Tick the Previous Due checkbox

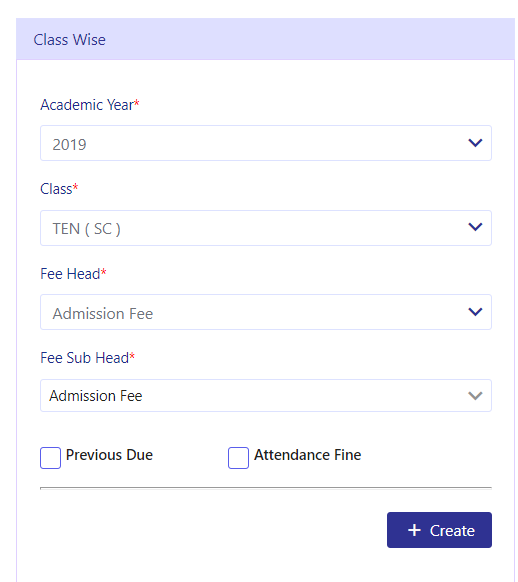pos(50,458)
